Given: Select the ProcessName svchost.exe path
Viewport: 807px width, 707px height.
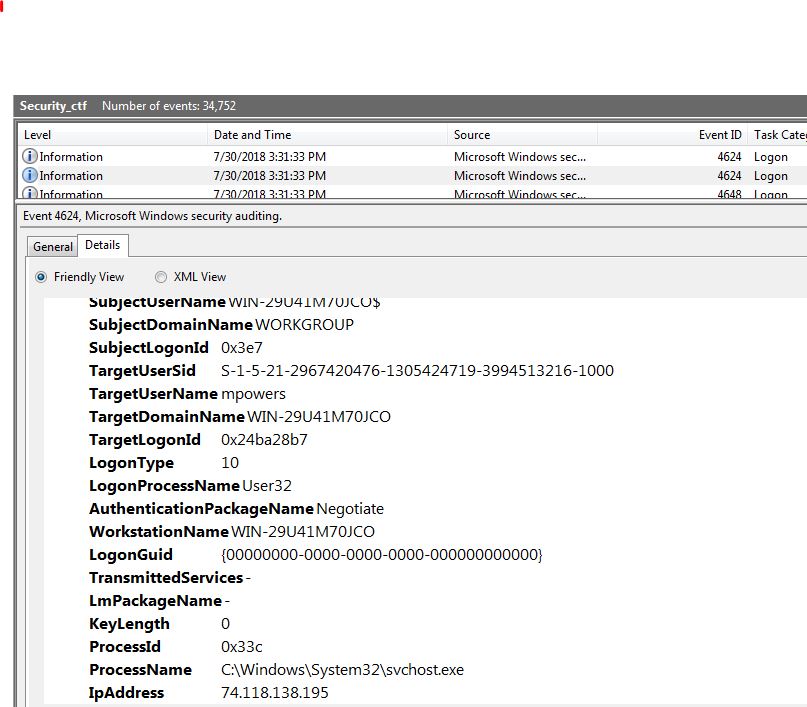Looking at the screenshot, I should tap(342, 670).
